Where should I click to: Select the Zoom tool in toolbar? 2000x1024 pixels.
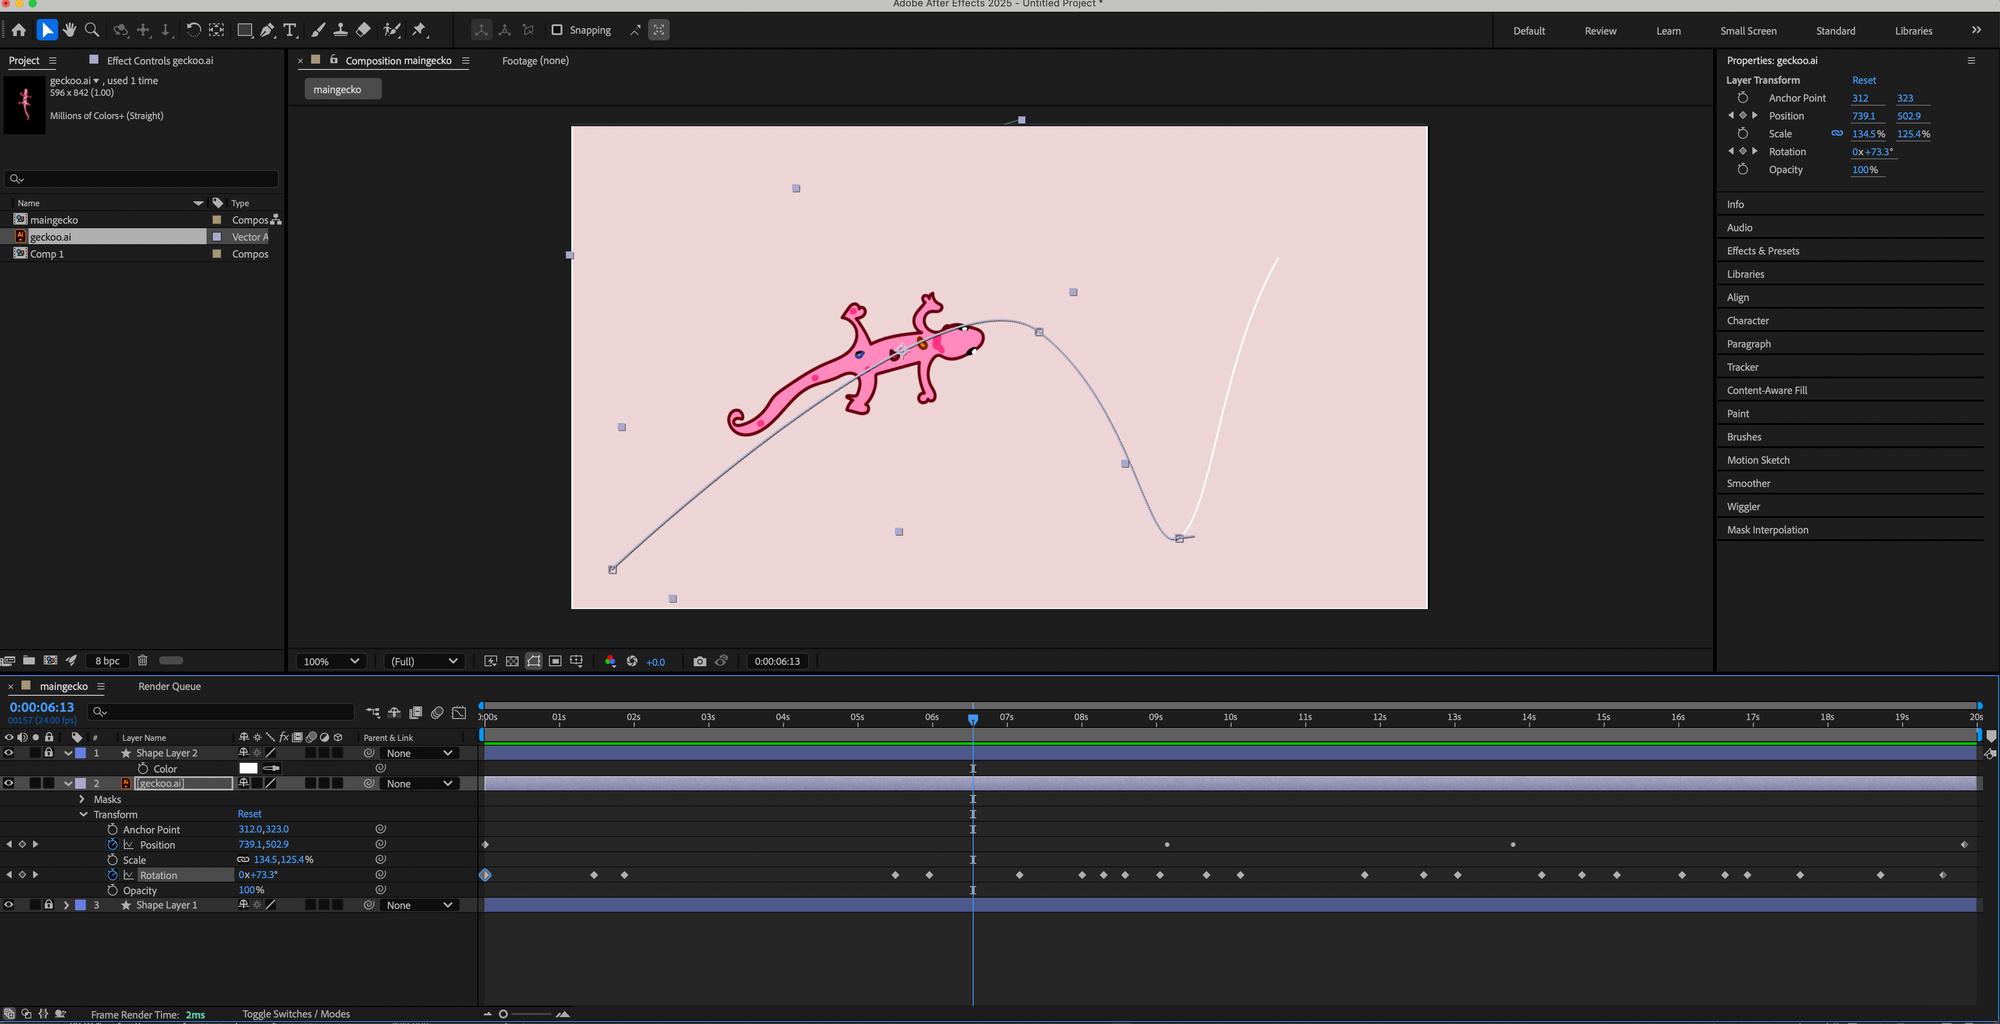(92, 30)
